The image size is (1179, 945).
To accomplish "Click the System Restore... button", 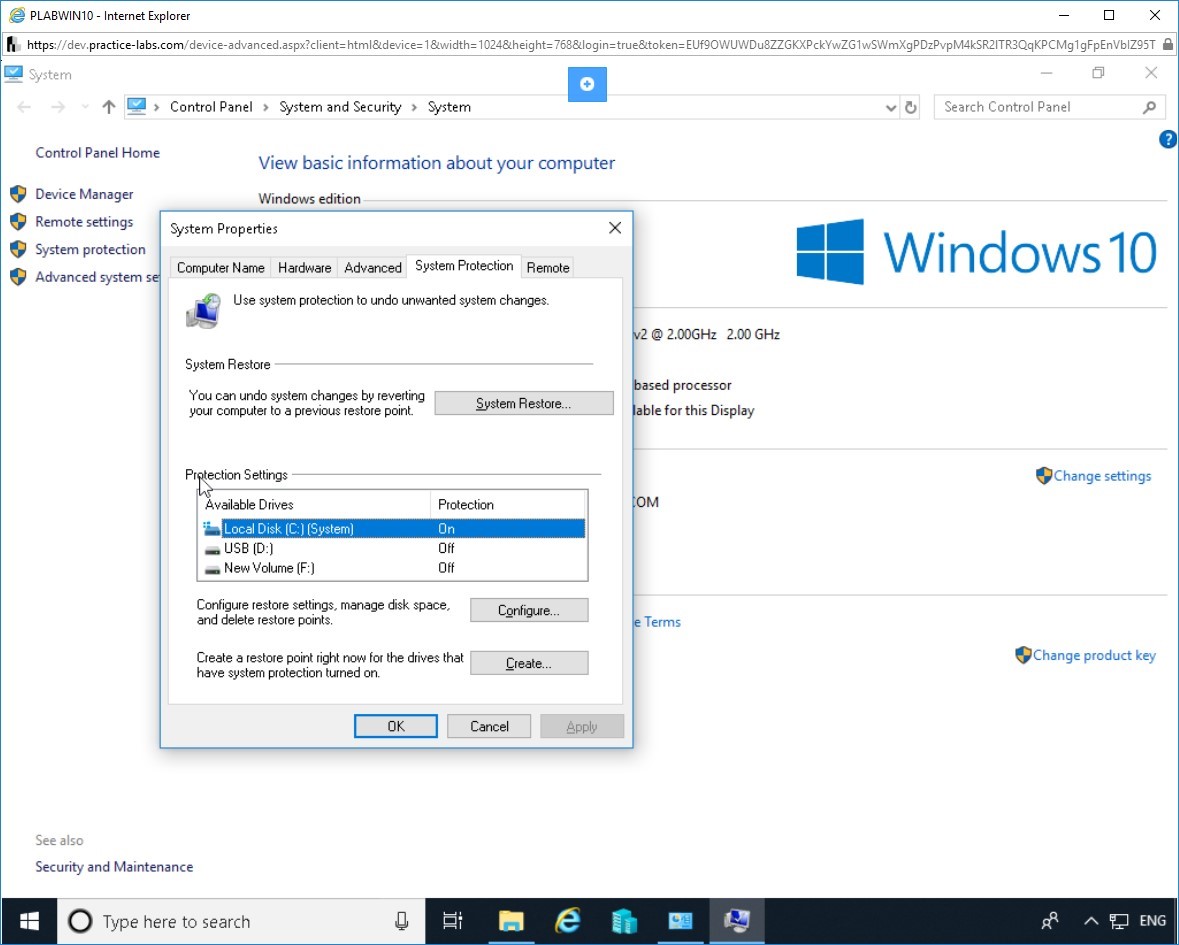I will click(x=523, y=404).
